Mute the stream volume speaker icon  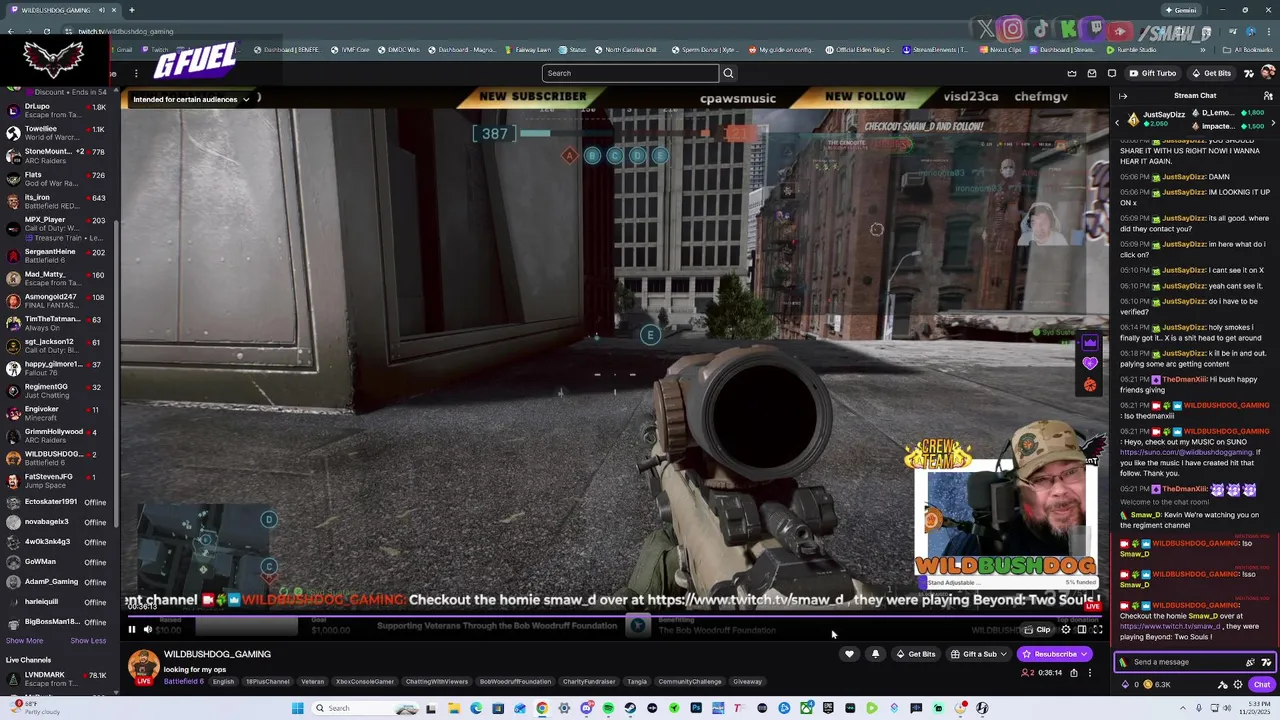coord(148,630)
